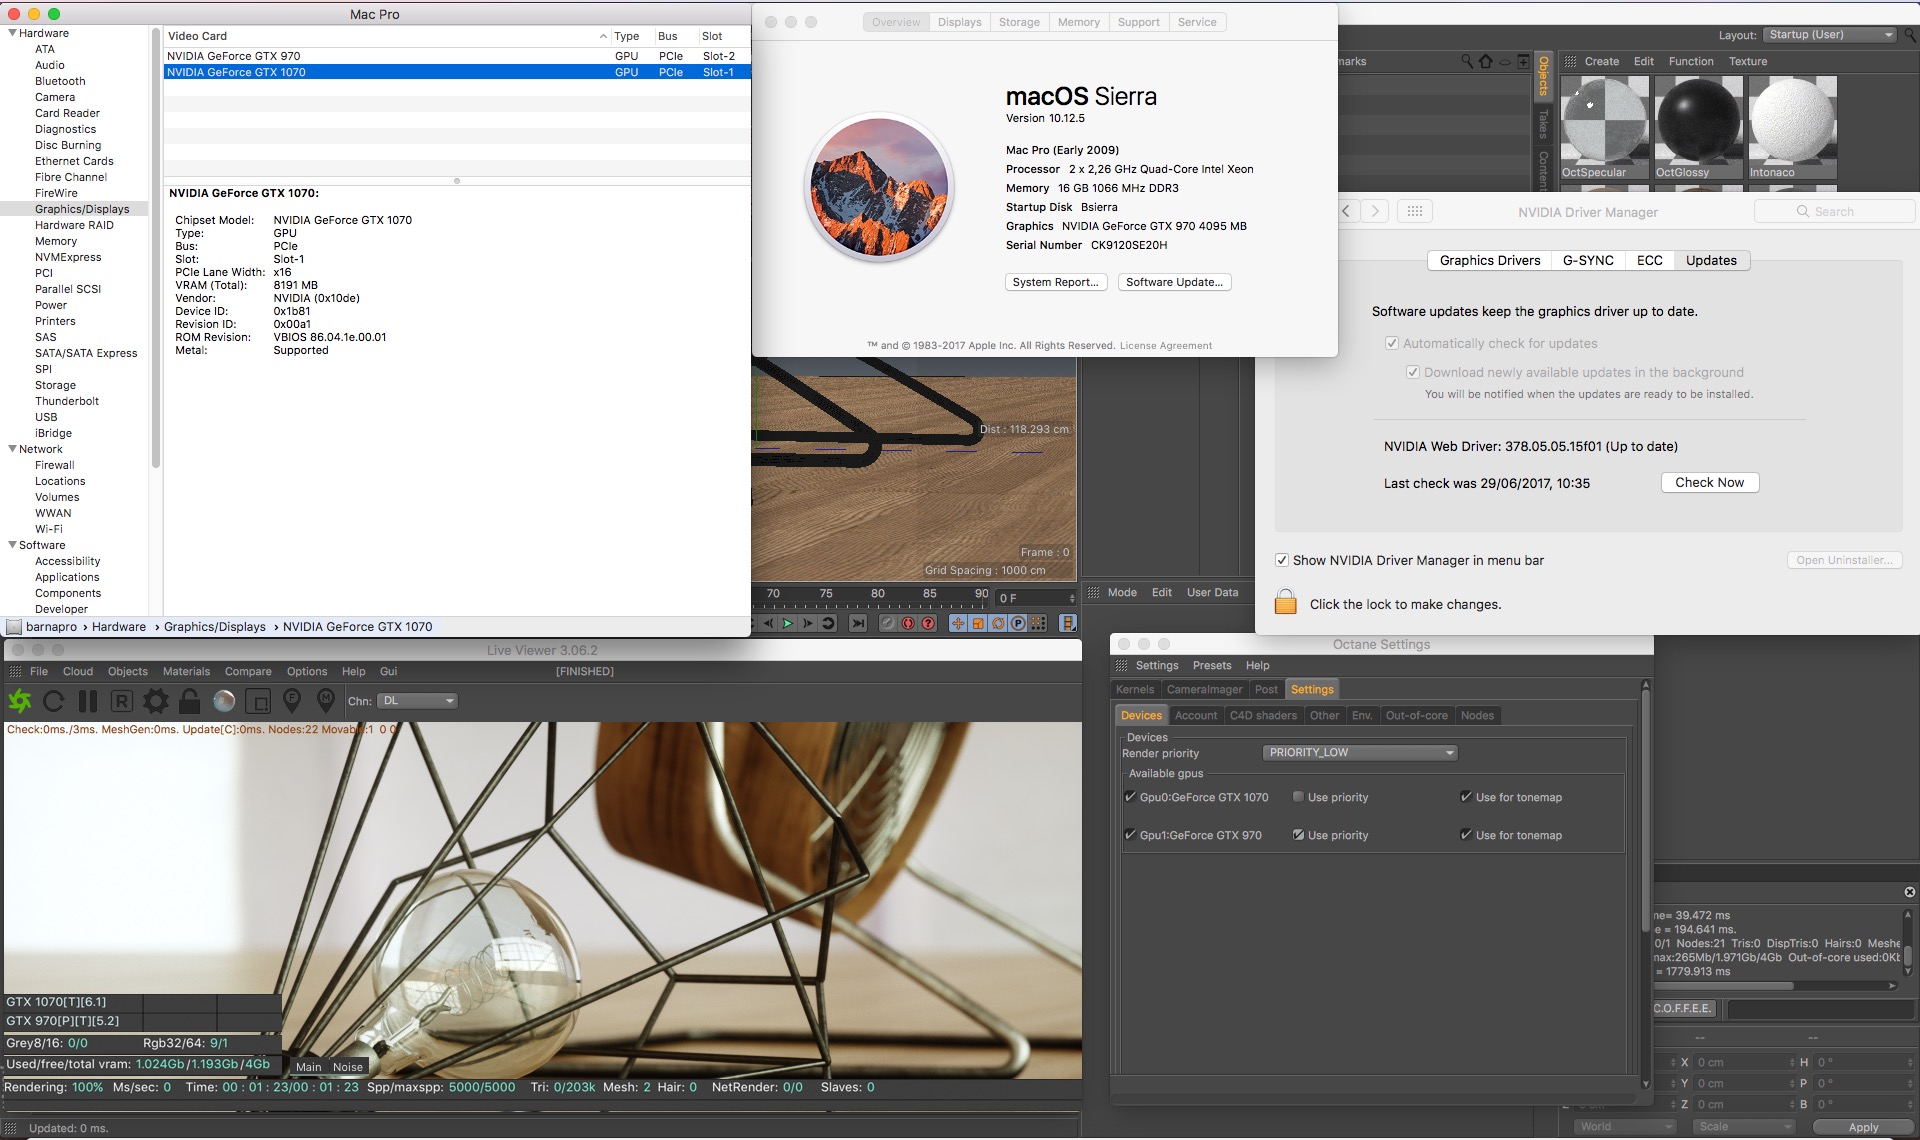
Task: Switch to Graphics Drivers tab
Action: pyautogui.click(x=1489, y=260)
